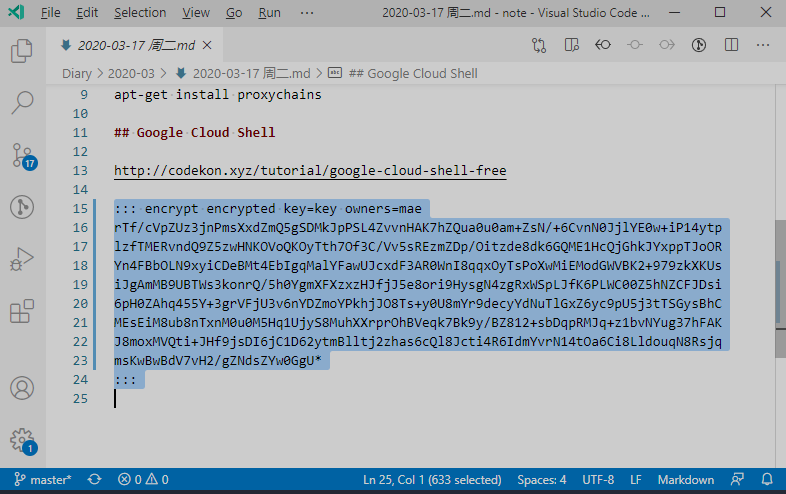Click the feedback icon in status bar
This screenshot has height=494, width=786.
[x=737, y=479]
